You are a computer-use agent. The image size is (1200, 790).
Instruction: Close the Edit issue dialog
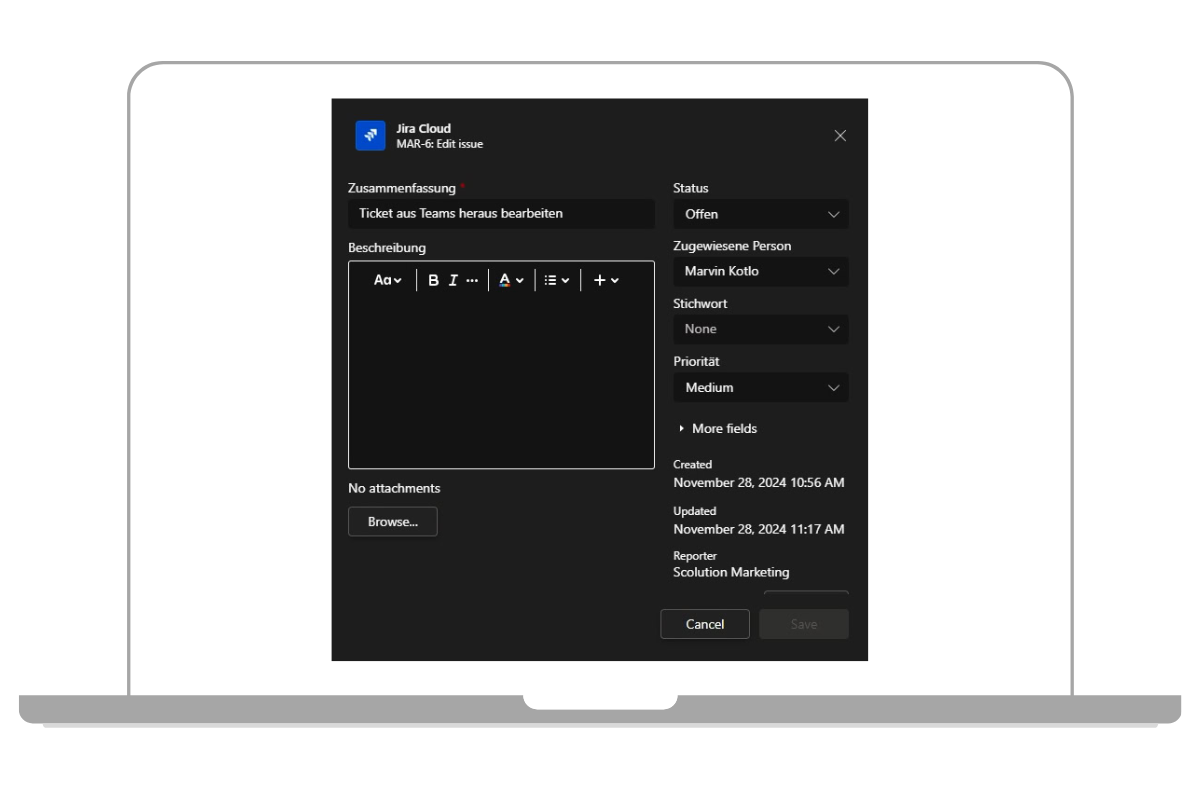[x=840, y=136]
